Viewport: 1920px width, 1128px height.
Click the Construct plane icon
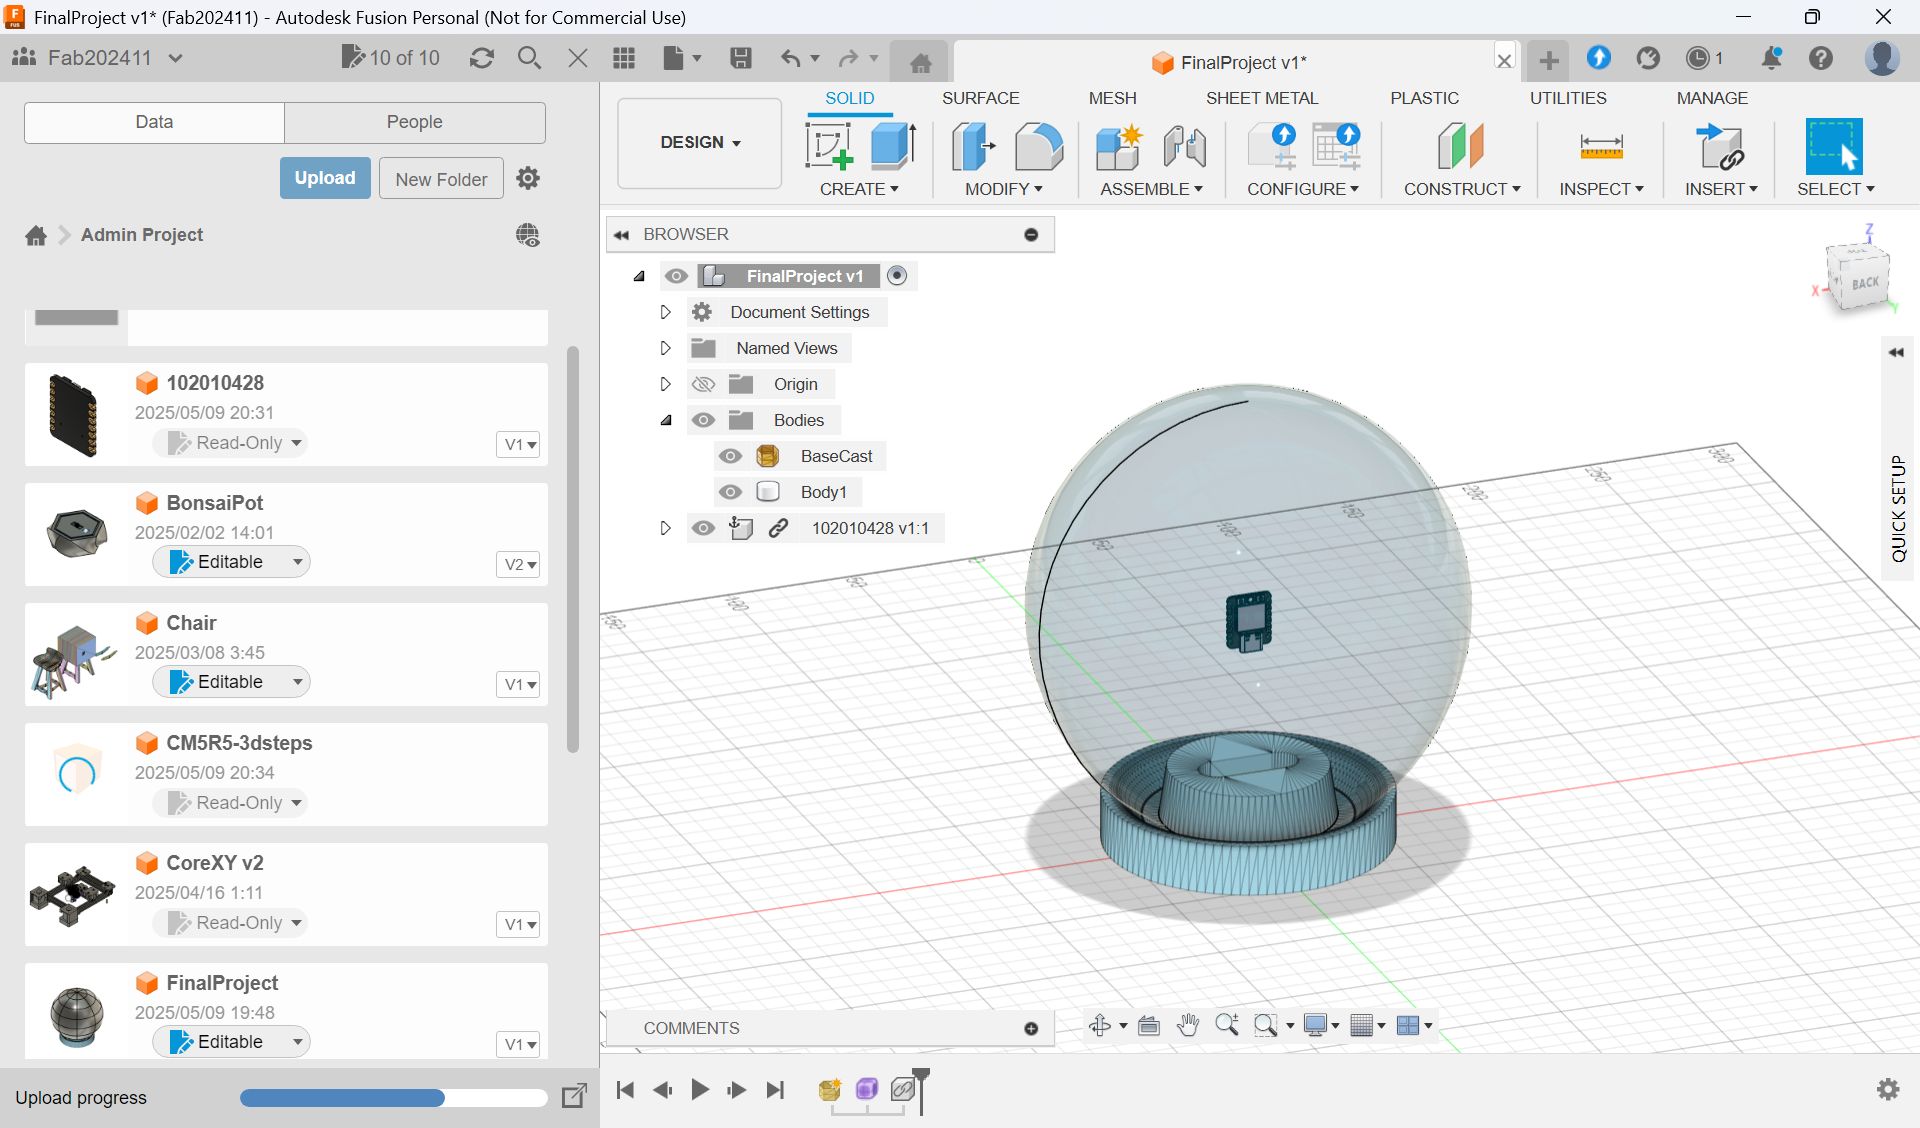click(1461, 146)
